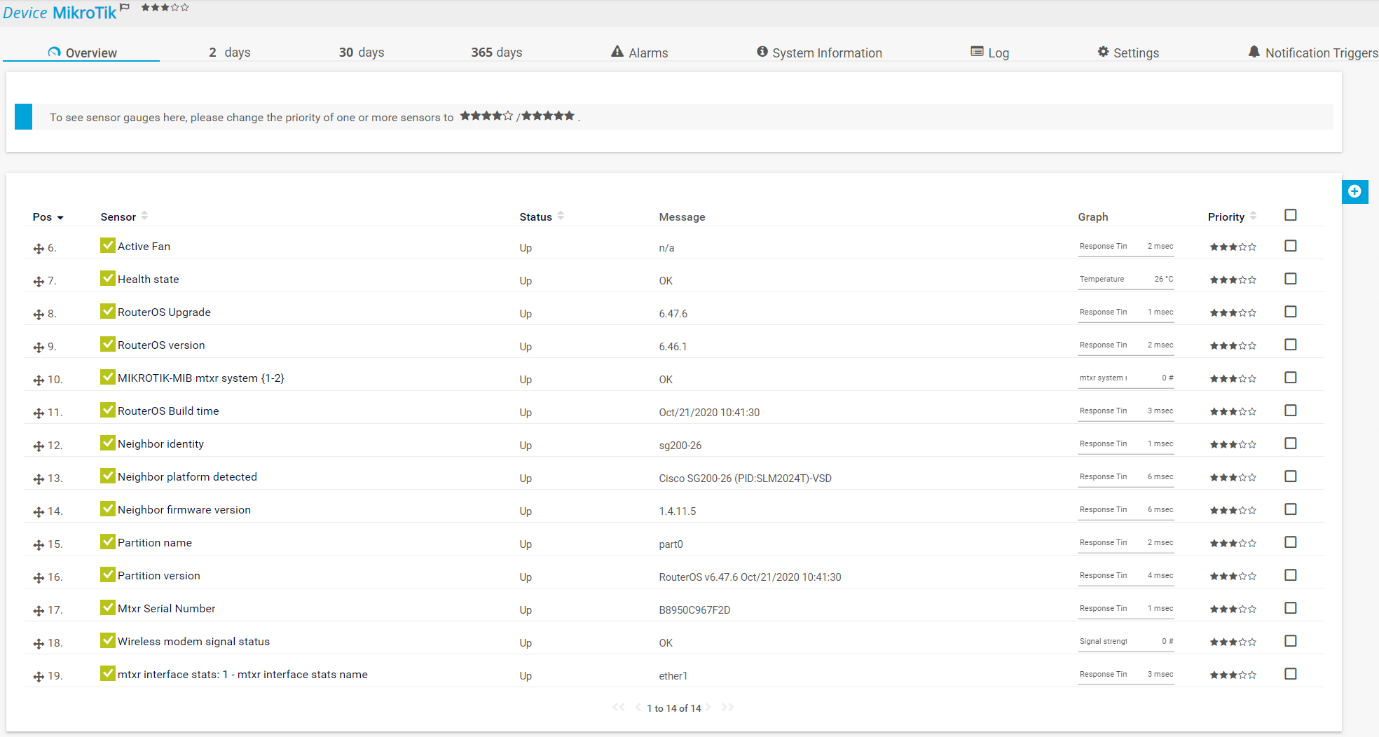Open Health state temperature mini graph
This screenshot has height=737, width=1379.
click(x=1125, y=280)
